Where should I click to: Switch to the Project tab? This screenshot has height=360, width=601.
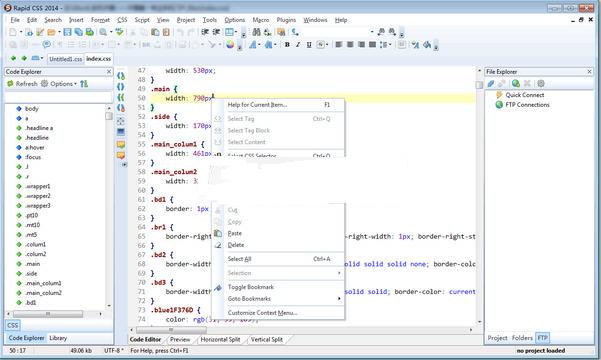point(497,338)
